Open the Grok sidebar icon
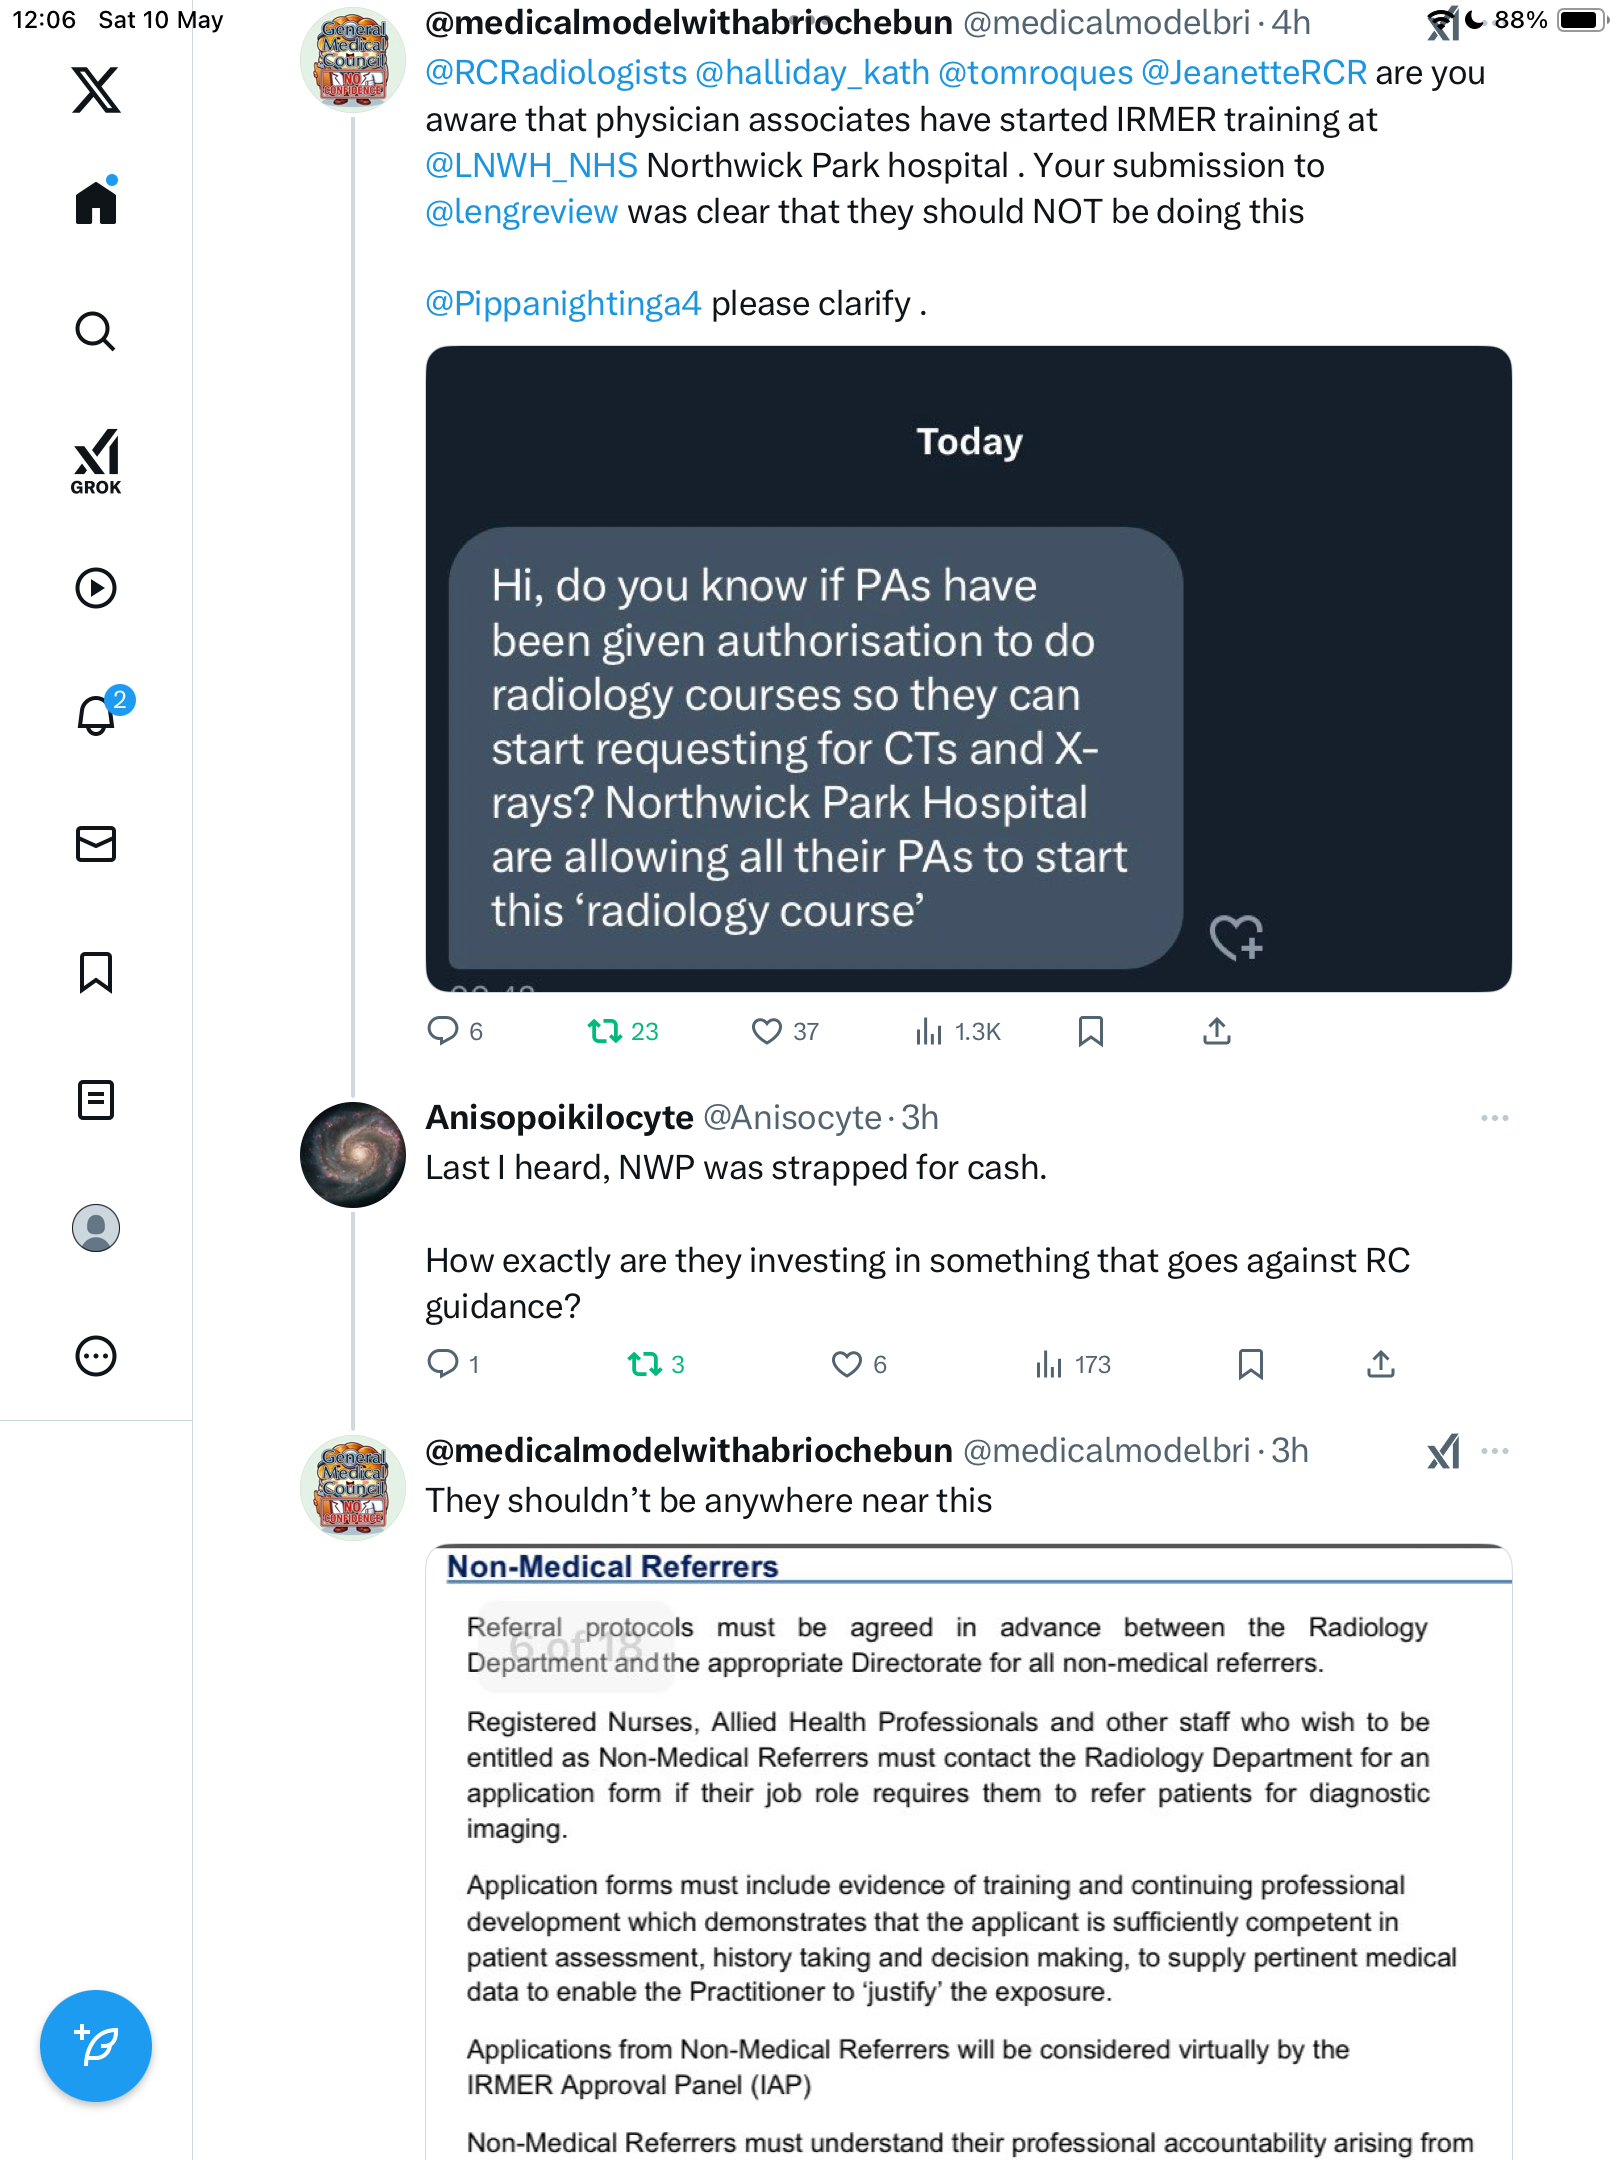The height and width of the screenshot is (2160, 1620). pos(96,462)
